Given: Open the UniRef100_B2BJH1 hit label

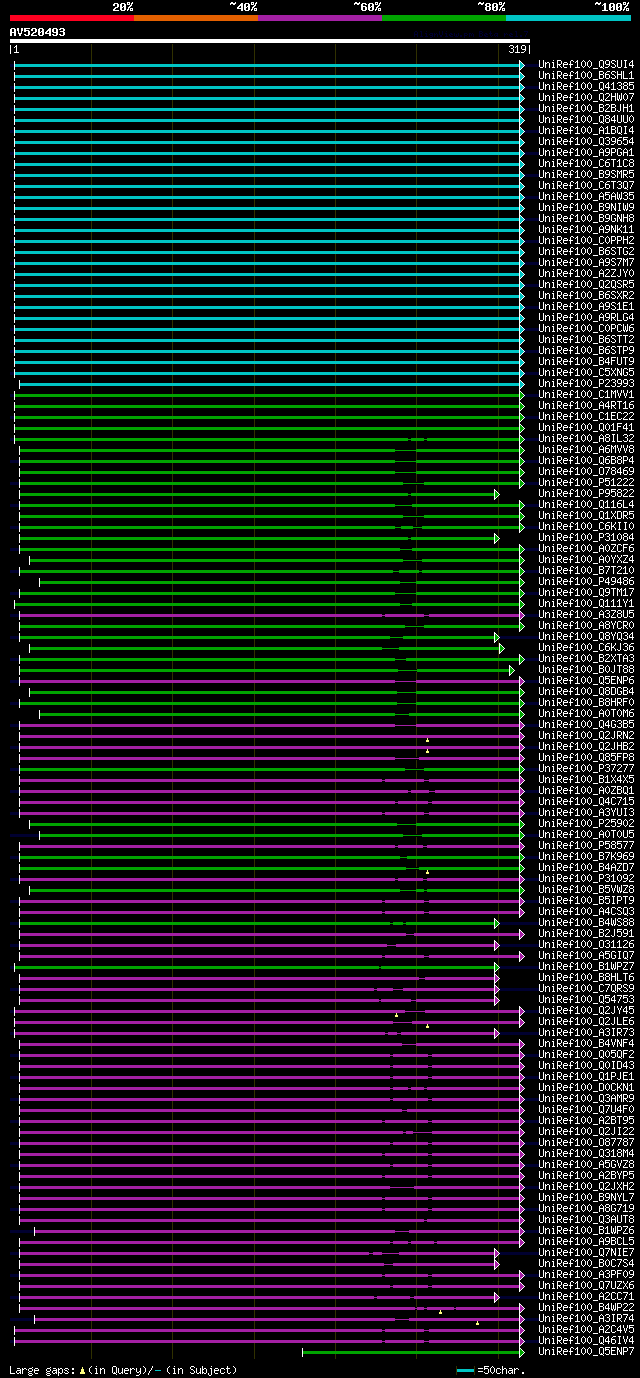Looking at the screenshot, I should [x=586, y=109].
